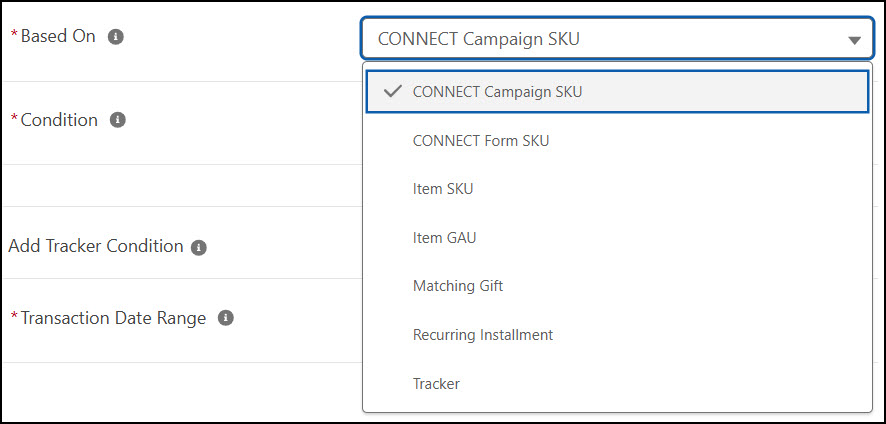Click the Transaction Date Range label
Screen dimensions: 886x424
pos(114,318)
